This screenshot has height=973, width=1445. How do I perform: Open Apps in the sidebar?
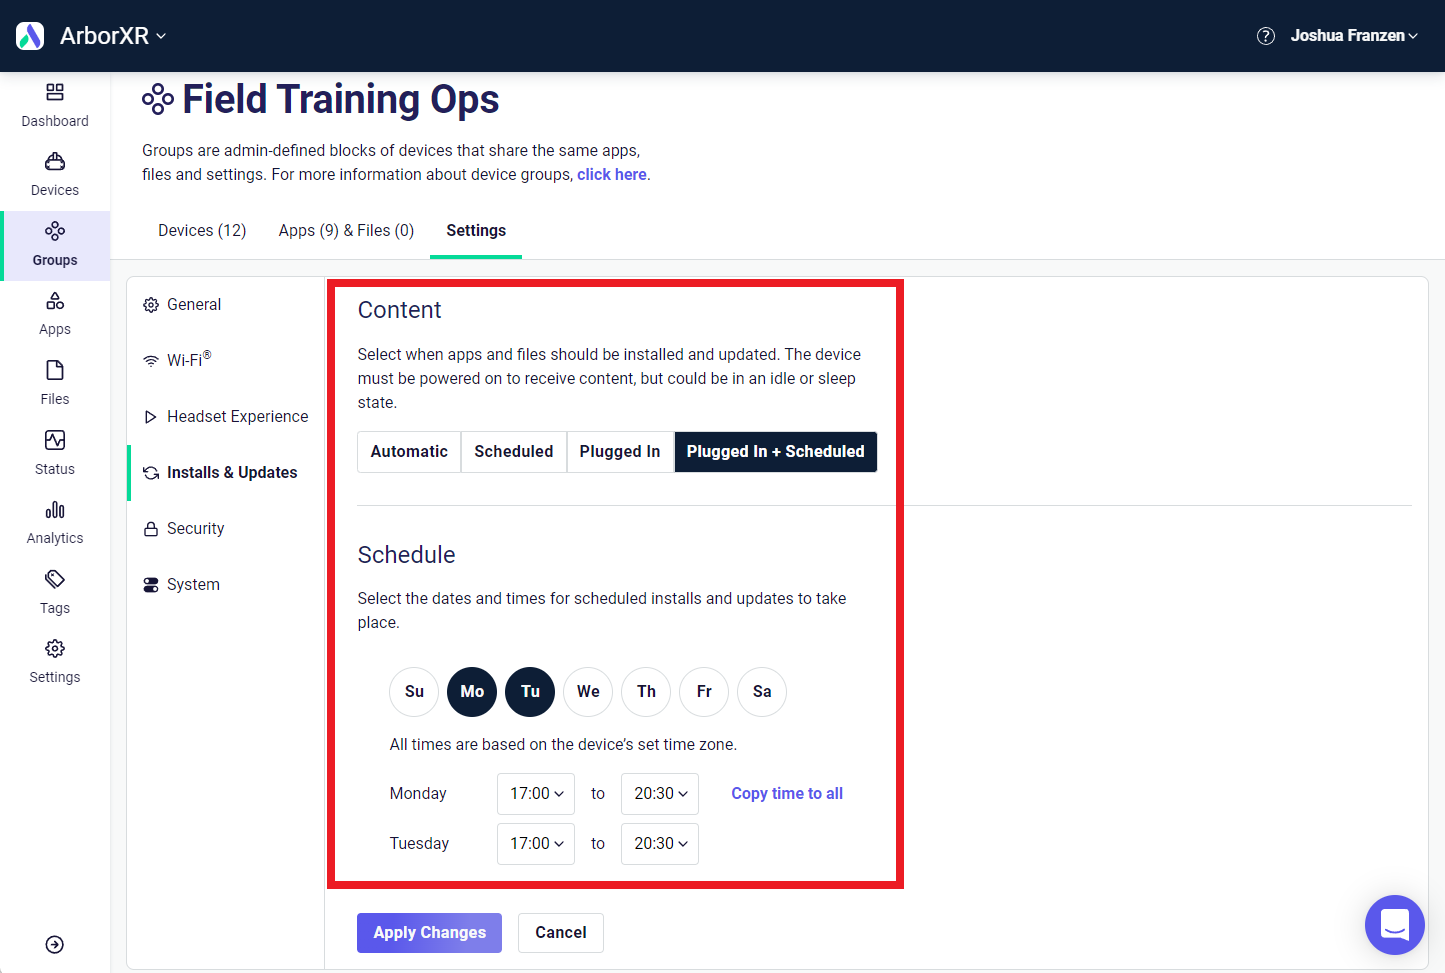pyautogui.click(x=55, y=314)
